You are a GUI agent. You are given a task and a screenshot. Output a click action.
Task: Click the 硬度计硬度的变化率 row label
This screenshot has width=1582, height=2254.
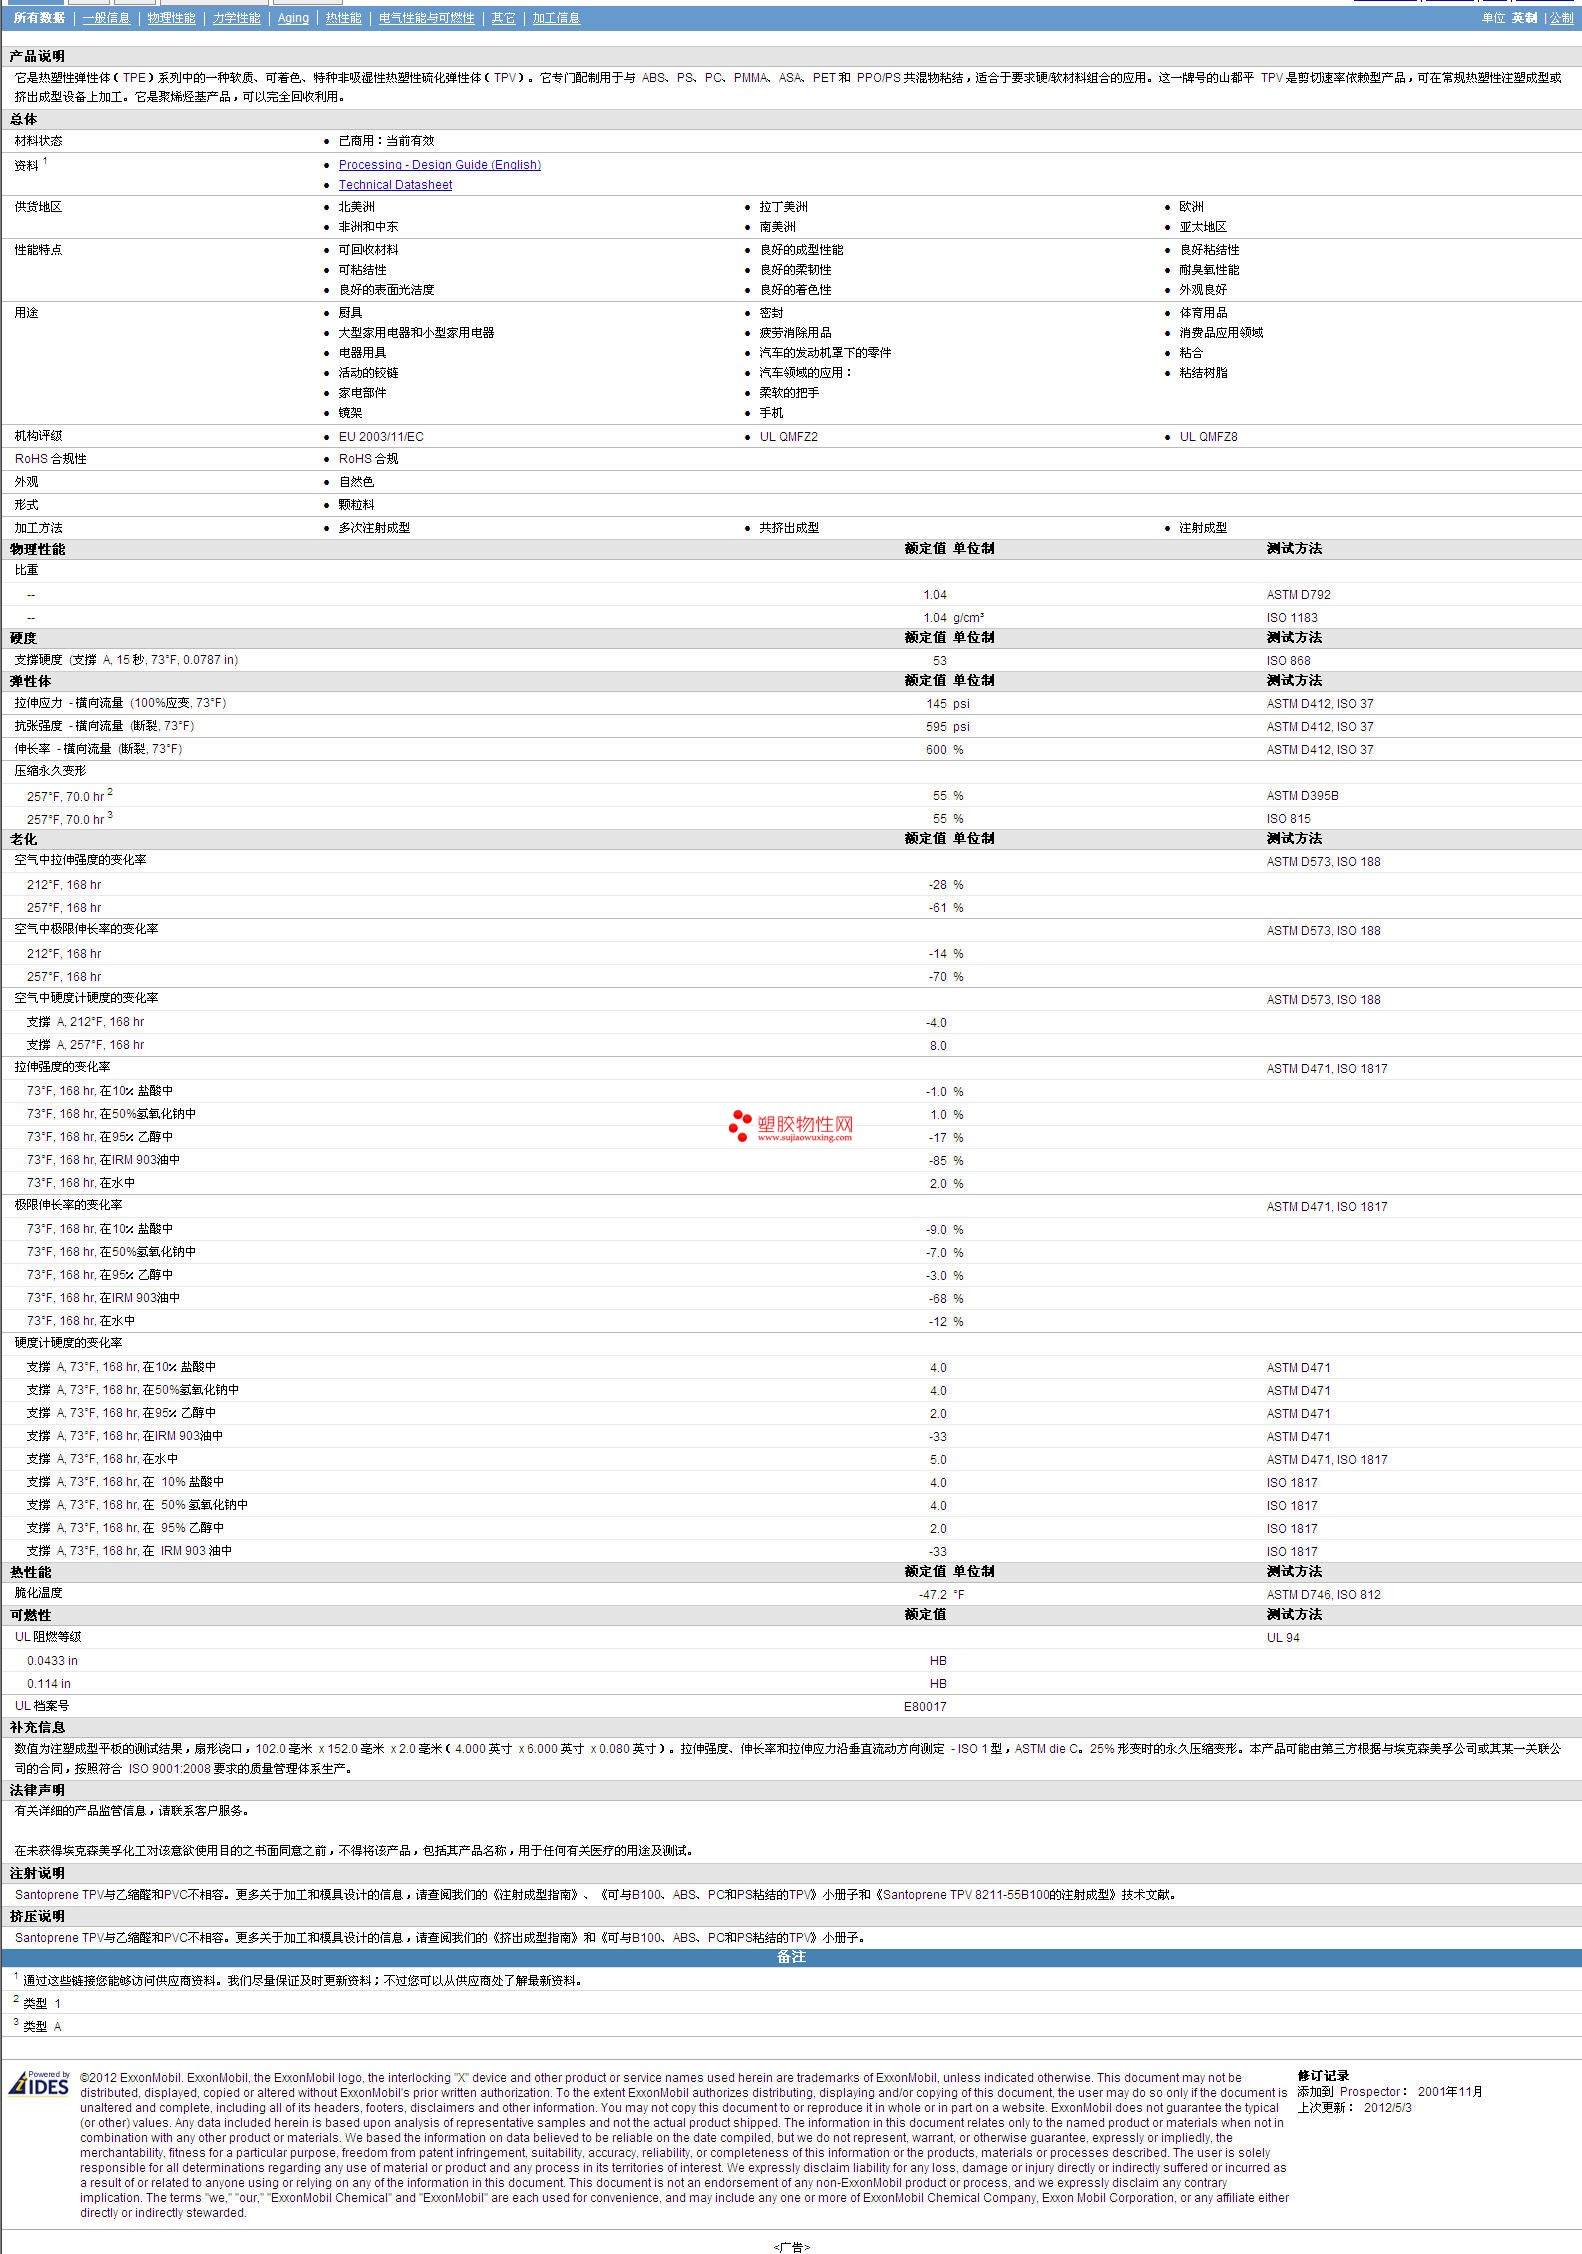68,1343
